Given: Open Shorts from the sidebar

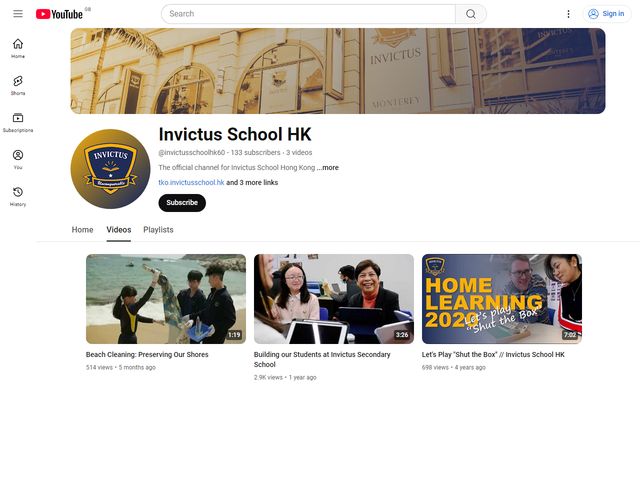Looking at the screenshot, I should tap(18, 85).
